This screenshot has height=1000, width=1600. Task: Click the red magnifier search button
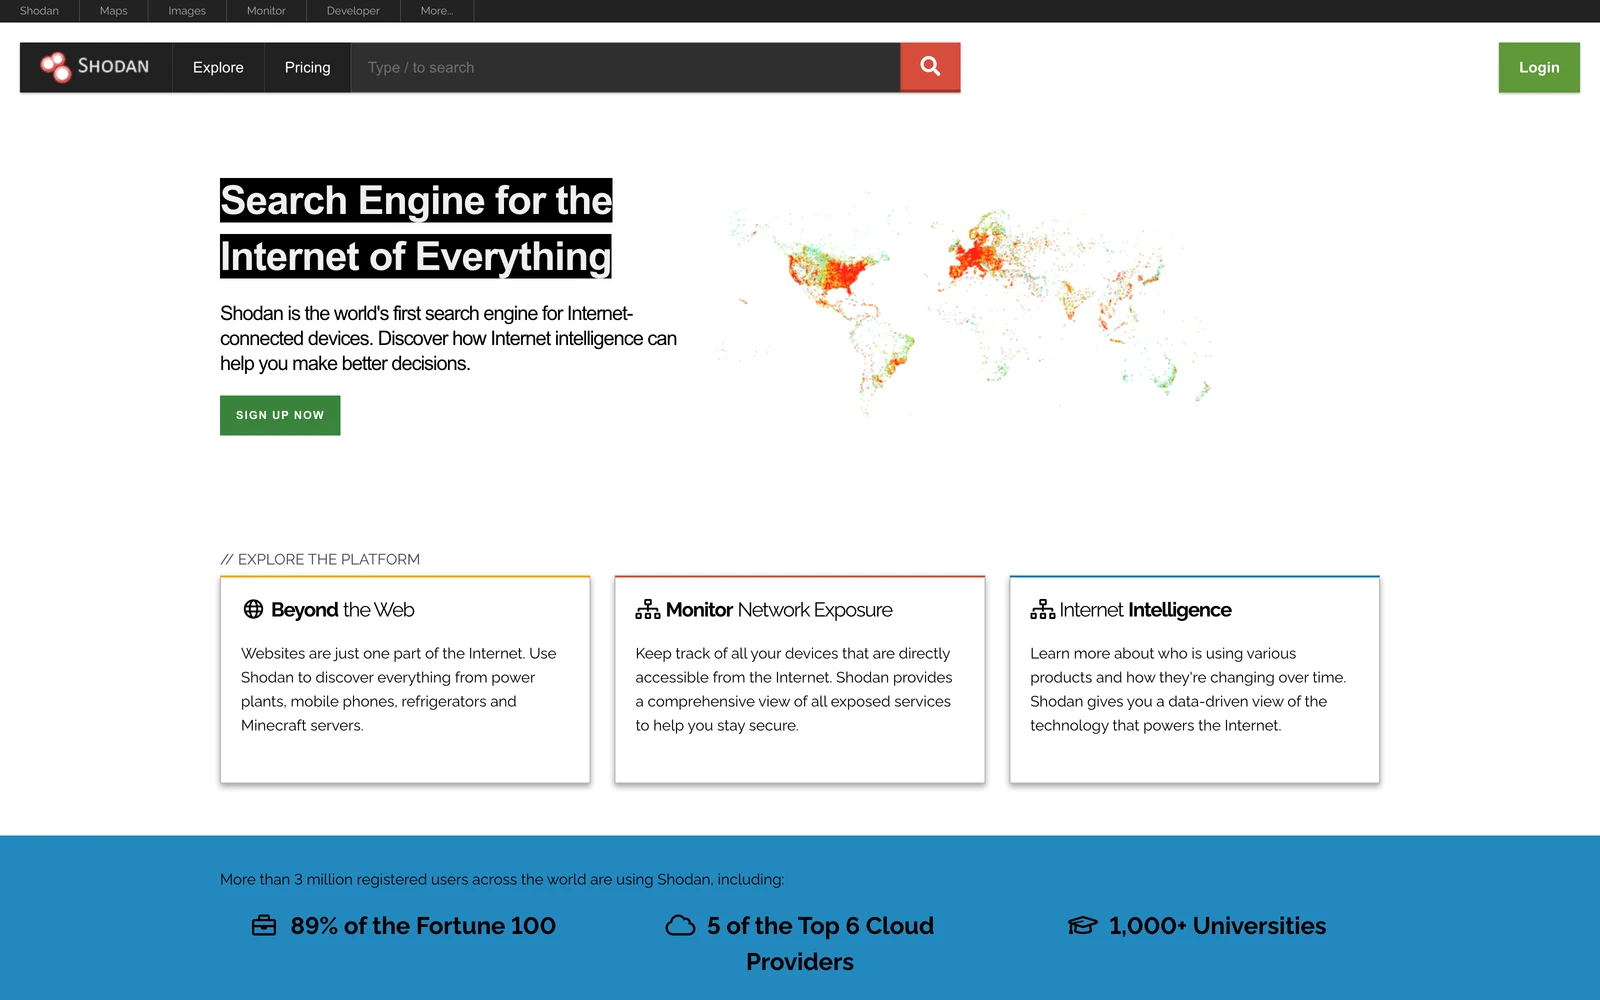tap(930, 67)
